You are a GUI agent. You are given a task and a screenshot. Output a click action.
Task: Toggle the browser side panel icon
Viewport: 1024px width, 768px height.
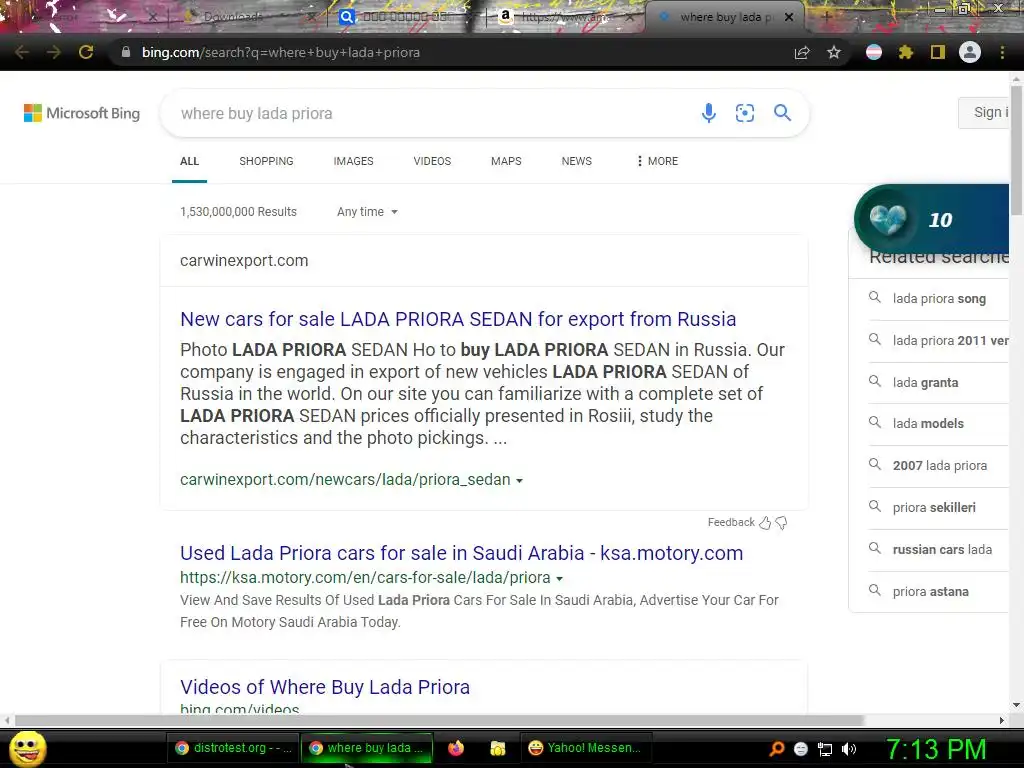point(938,52)
